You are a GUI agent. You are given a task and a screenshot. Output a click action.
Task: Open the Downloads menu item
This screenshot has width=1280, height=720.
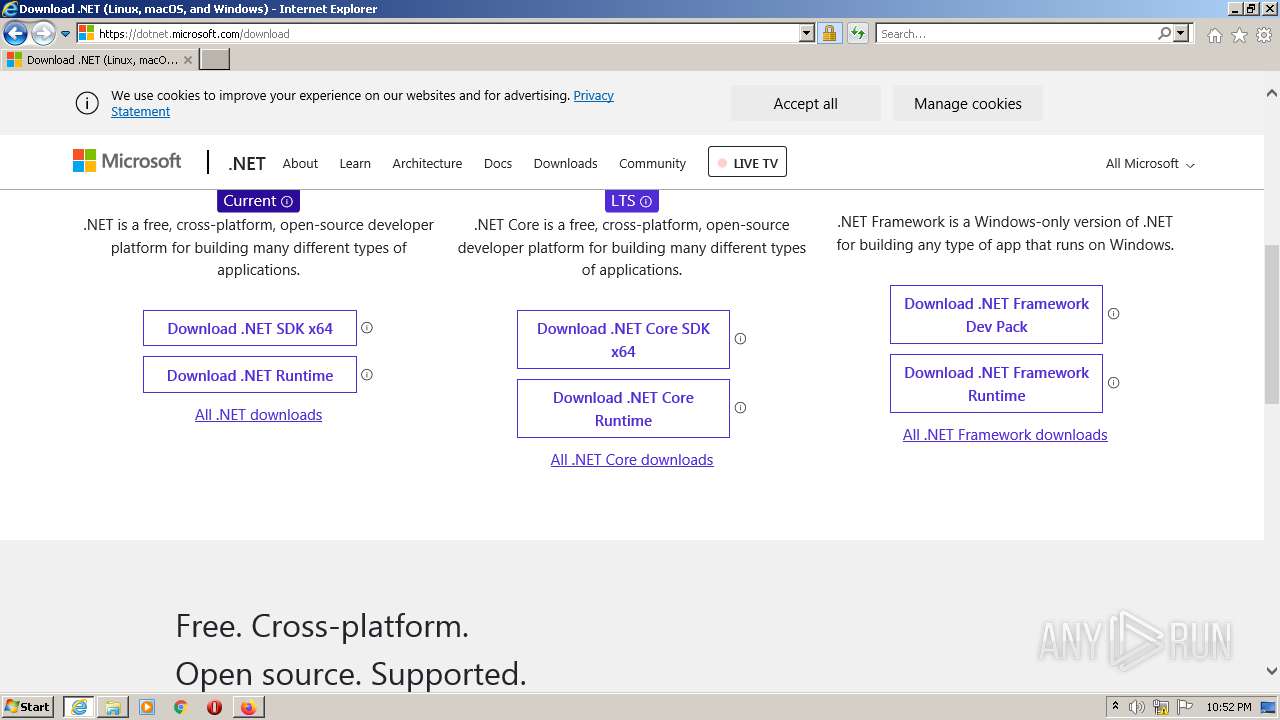point(565,163)
